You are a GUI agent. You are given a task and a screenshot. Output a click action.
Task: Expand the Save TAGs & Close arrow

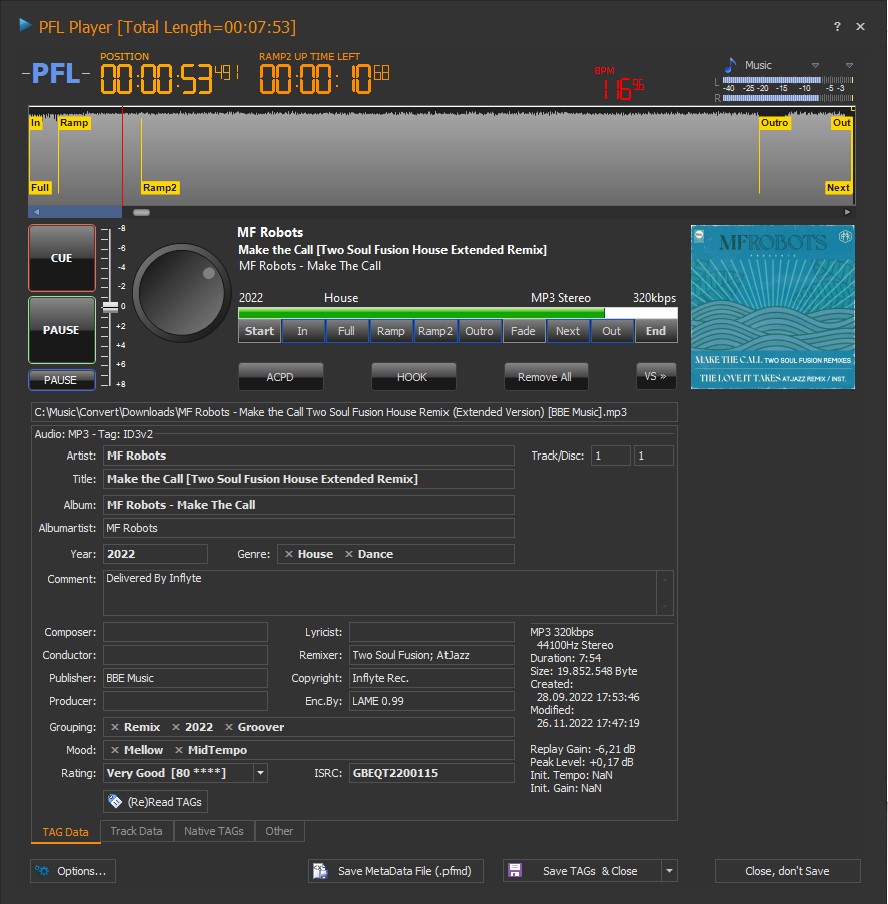670,871
